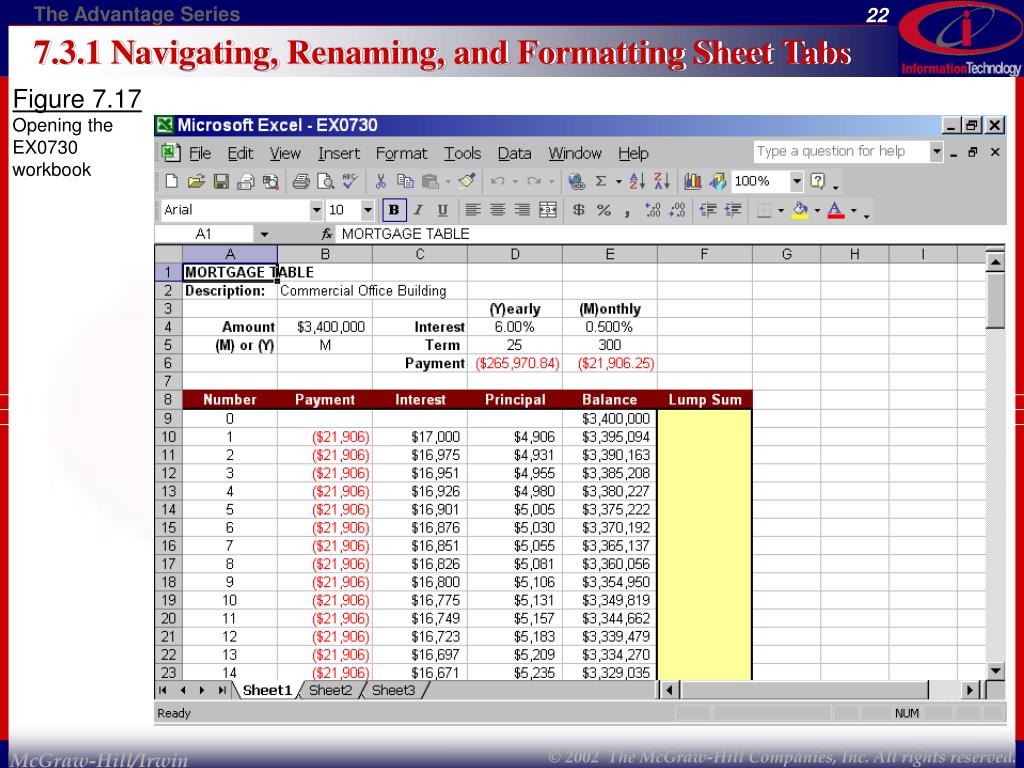
Task: Click the vertical scrollbar down arrow
Action: click(x=995, y=671)
